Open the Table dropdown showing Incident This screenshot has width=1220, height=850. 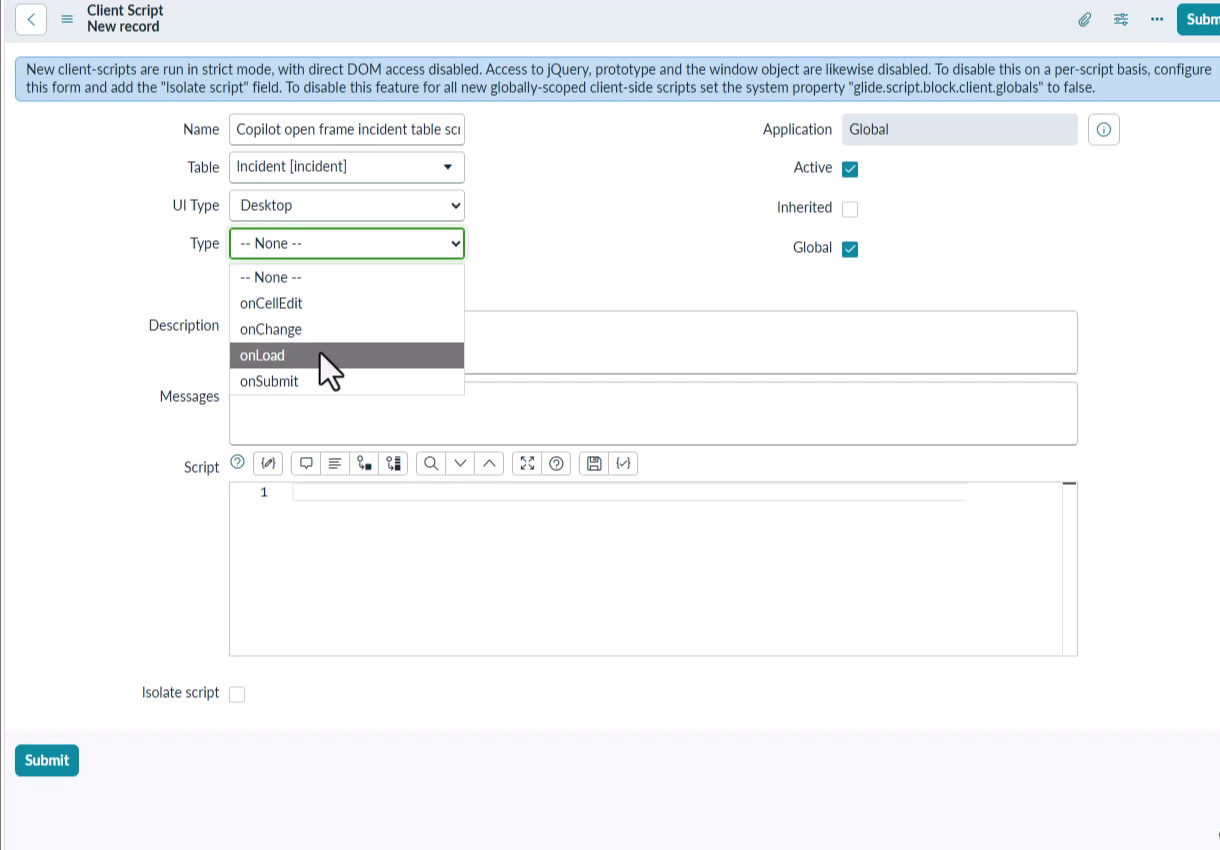(347, 167)
